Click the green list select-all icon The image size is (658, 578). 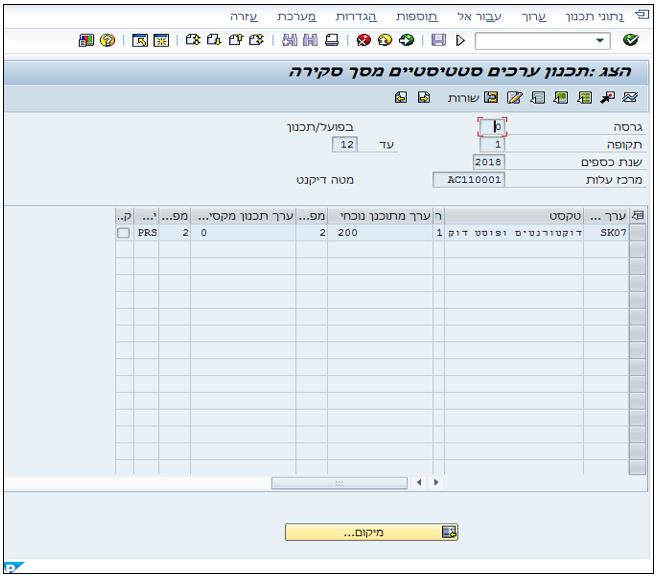tap(584, 98)
